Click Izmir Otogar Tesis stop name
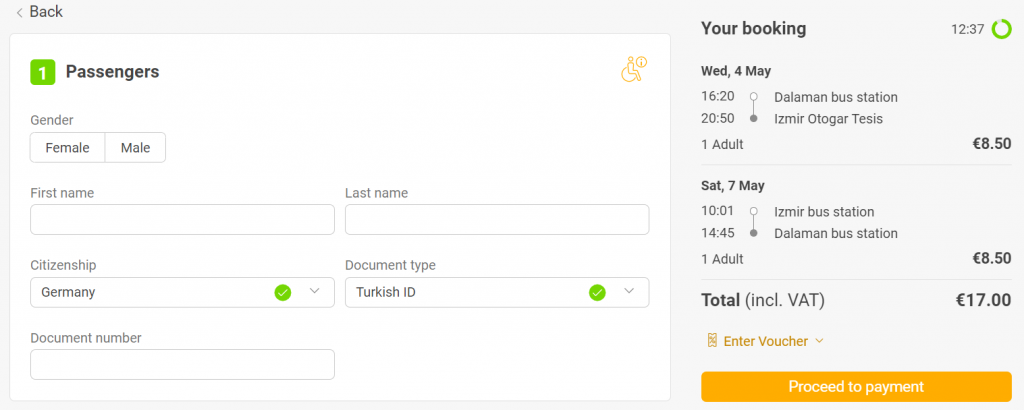The height and width of the screenshot is (410, 1024). [829, 119]
